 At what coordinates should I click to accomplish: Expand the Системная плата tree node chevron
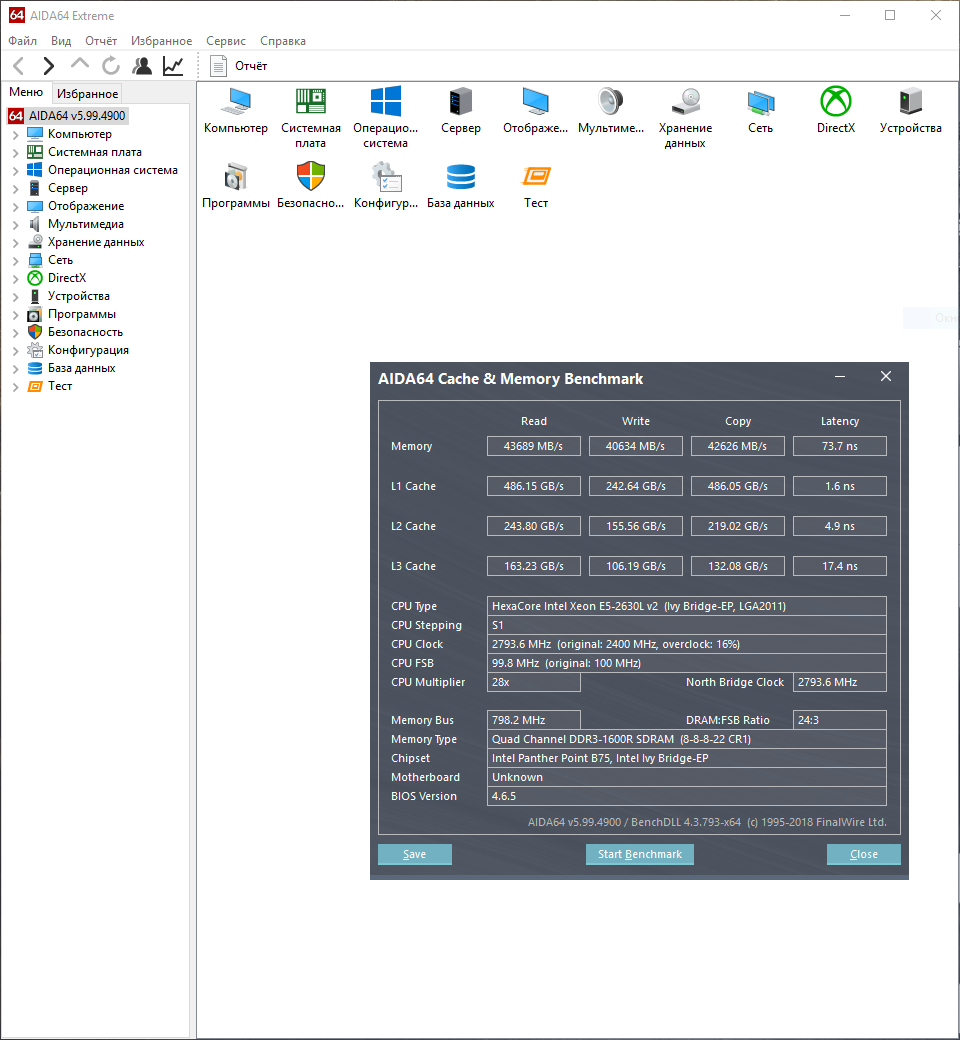15,153
